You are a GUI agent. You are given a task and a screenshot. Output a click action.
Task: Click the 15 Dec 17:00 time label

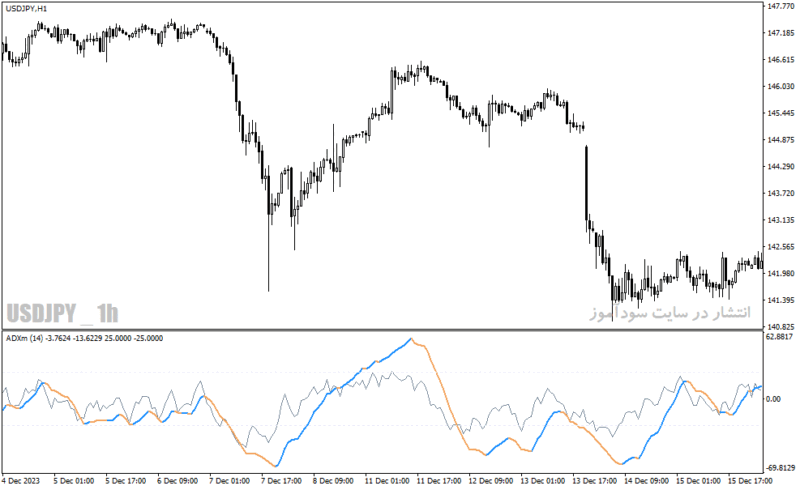point(750,481)
